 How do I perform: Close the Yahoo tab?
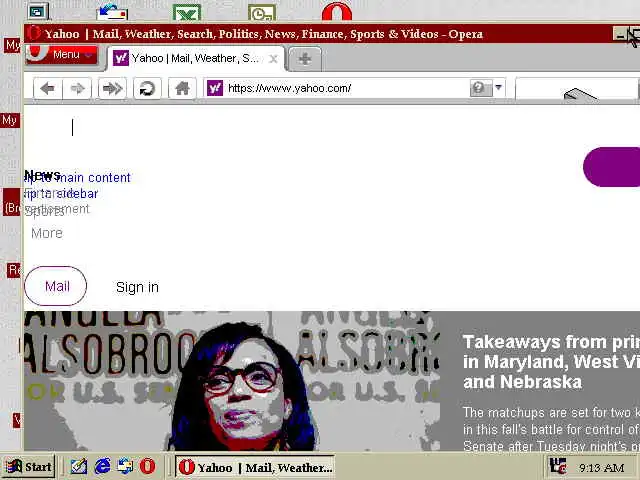coord(273,59)
